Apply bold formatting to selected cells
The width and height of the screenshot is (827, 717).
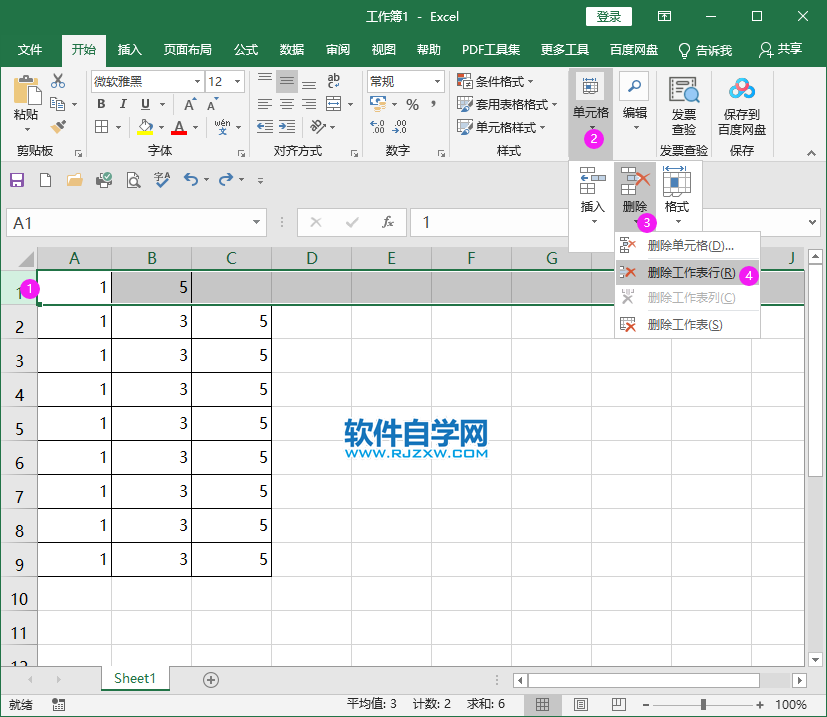point(100,104)
